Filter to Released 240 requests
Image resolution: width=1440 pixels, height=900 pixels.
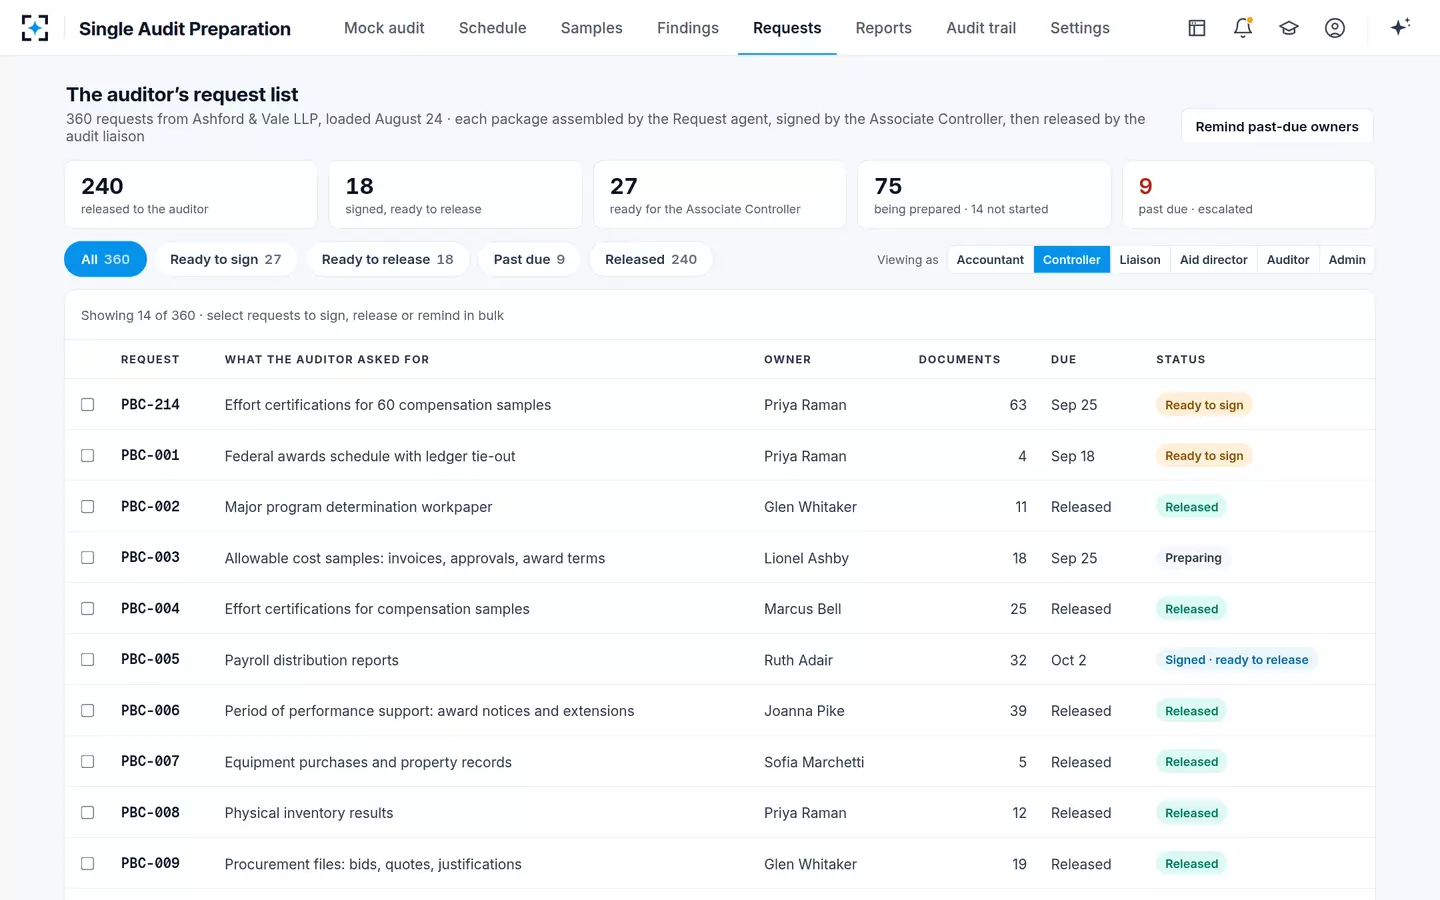click(x=651, y=259)
